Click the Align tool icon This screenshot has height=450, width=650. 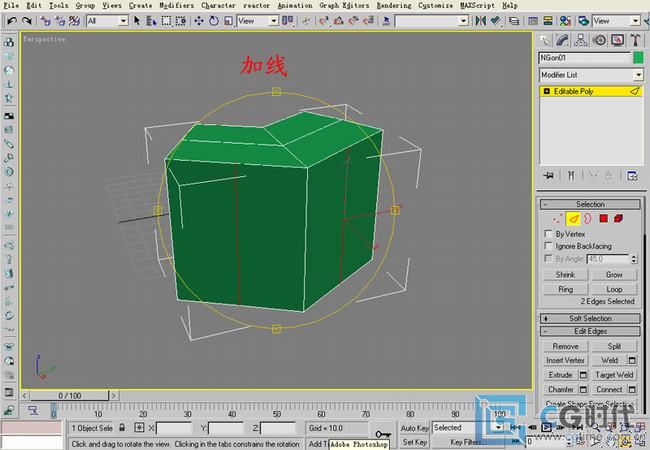[x=495, y=21]
